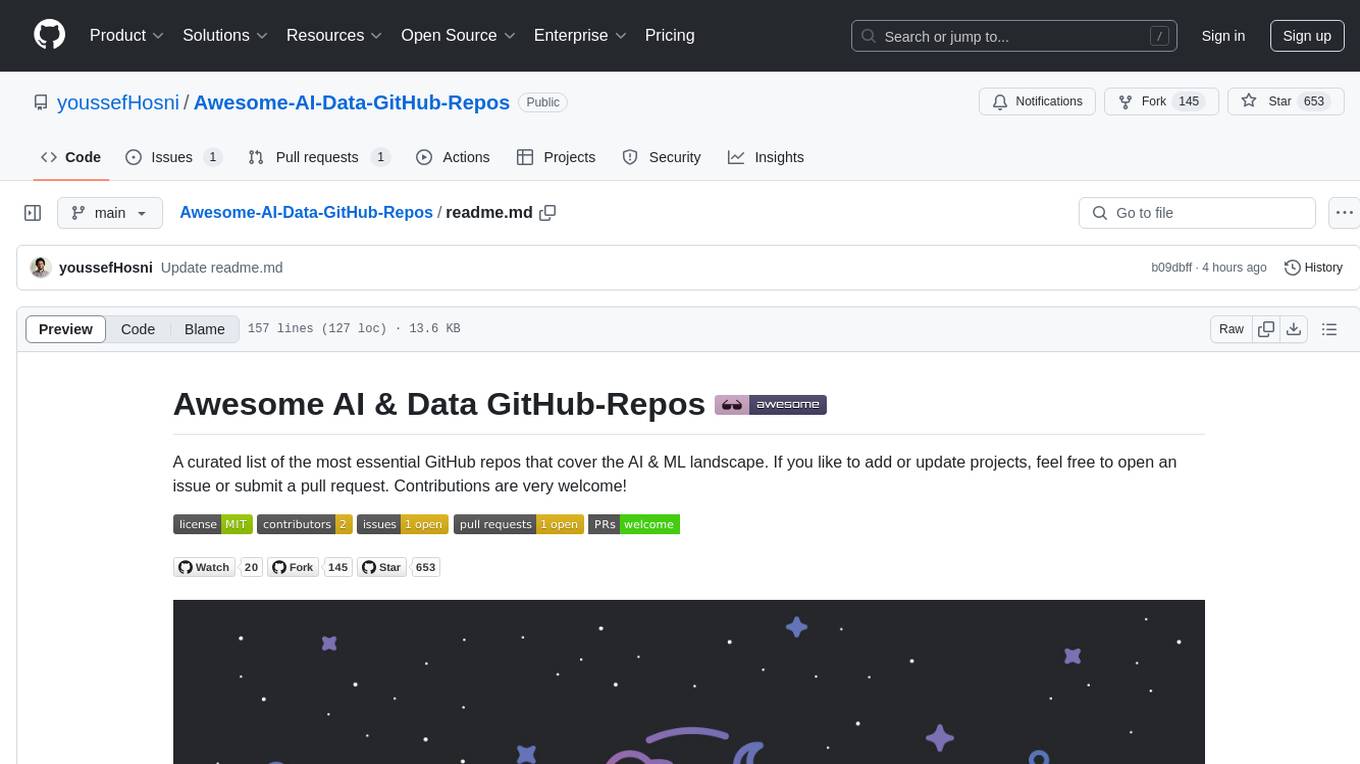Expand the Enterprise menu
Image resolution: width=1360 pixels, height=764 pixels.
click(x=580, y=35)
